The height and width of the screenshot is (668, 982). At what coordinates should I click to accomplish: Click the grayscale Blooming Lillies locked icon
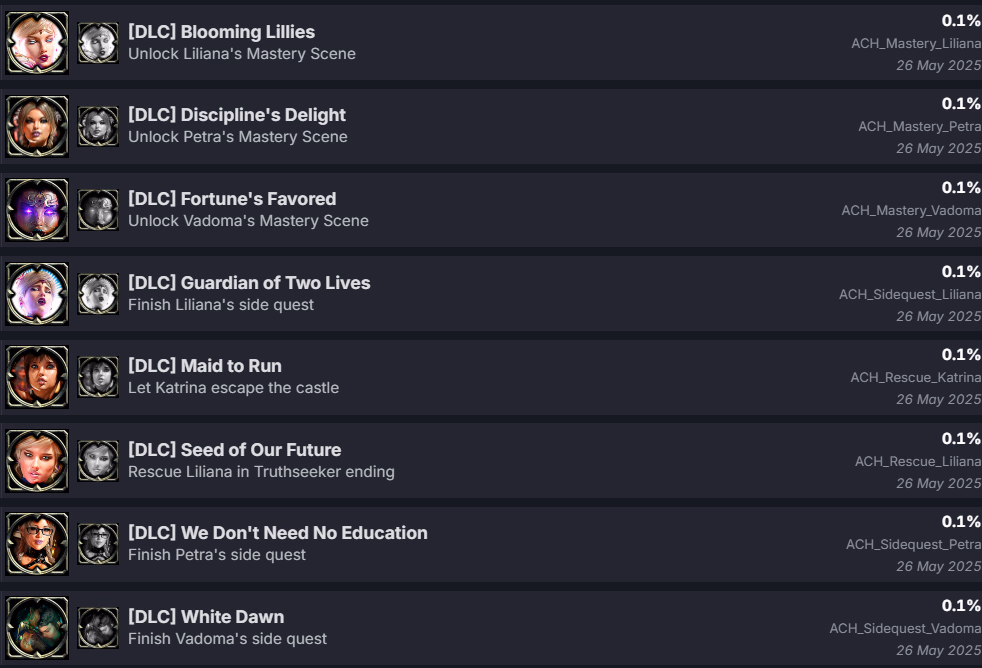(98, 43)
